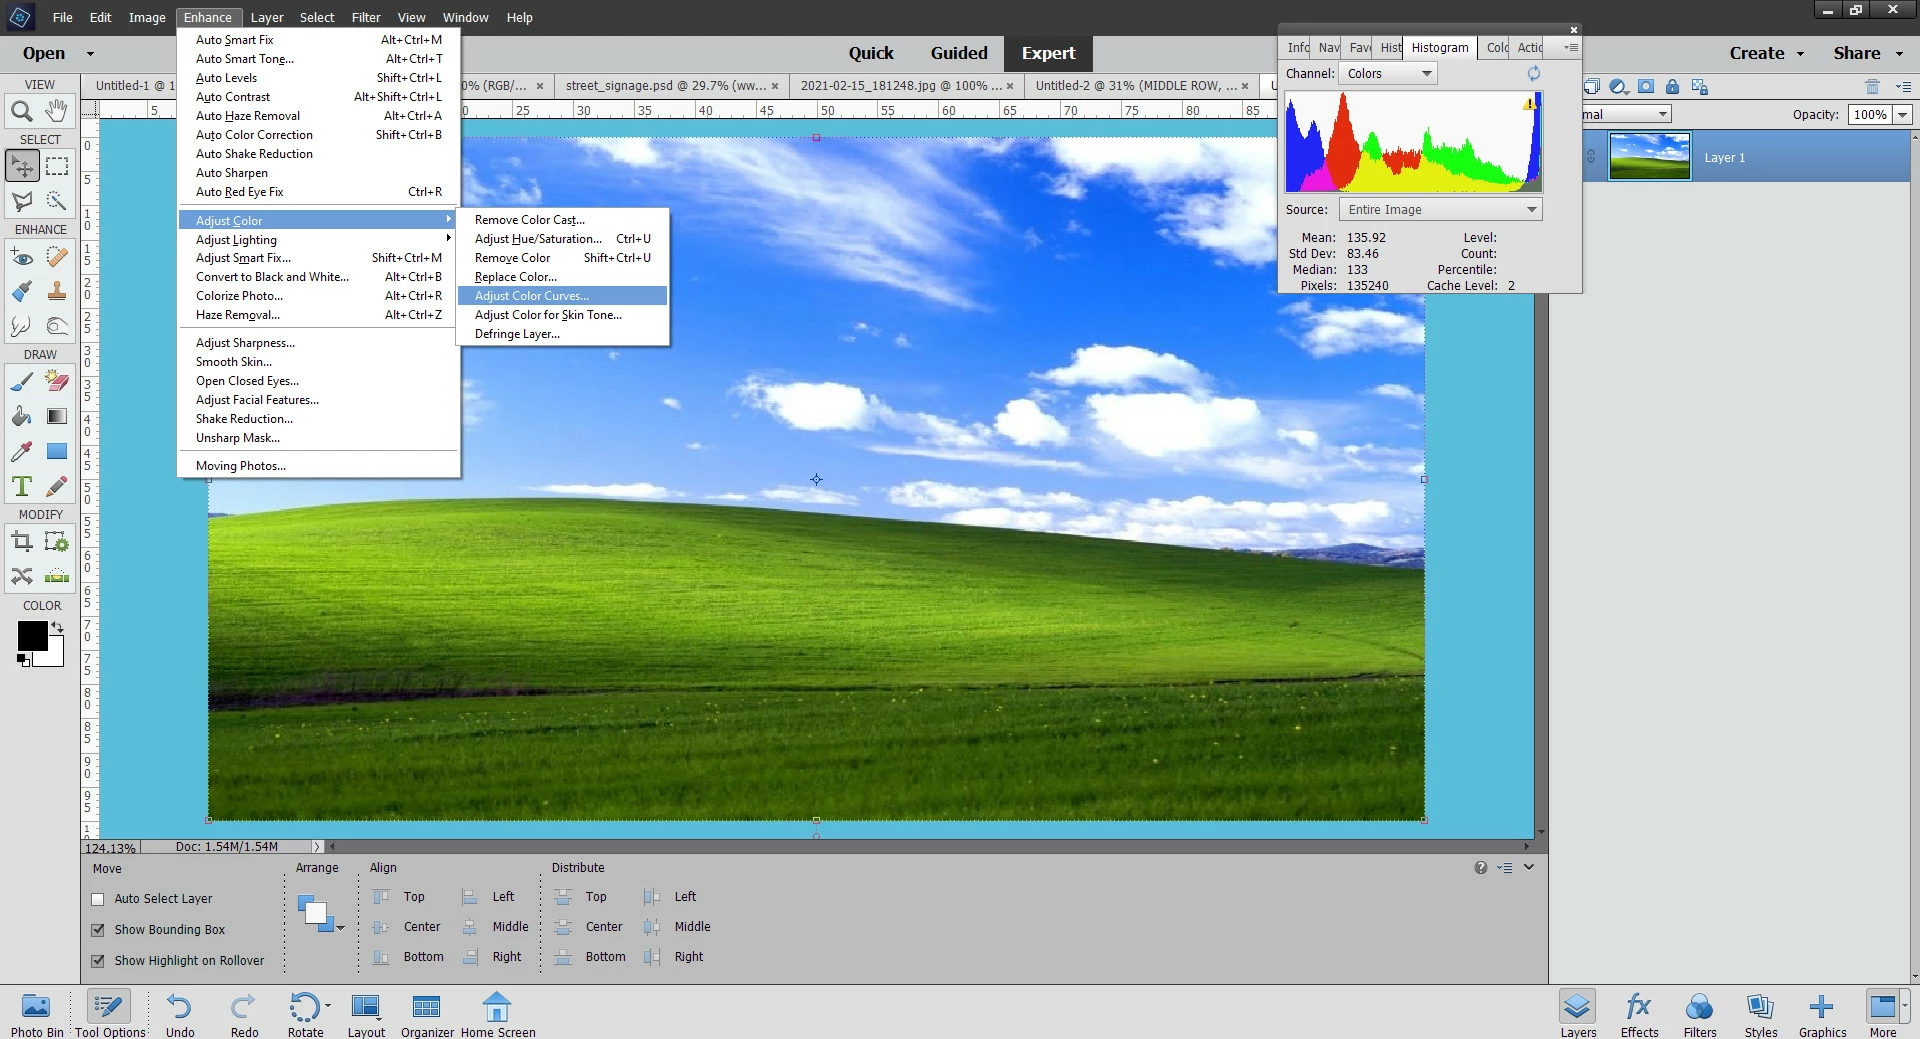This screenshot has height=1039, width=1920.
Task: Uncheck Show Highlight on Rollover
Action: pos(98,961)
